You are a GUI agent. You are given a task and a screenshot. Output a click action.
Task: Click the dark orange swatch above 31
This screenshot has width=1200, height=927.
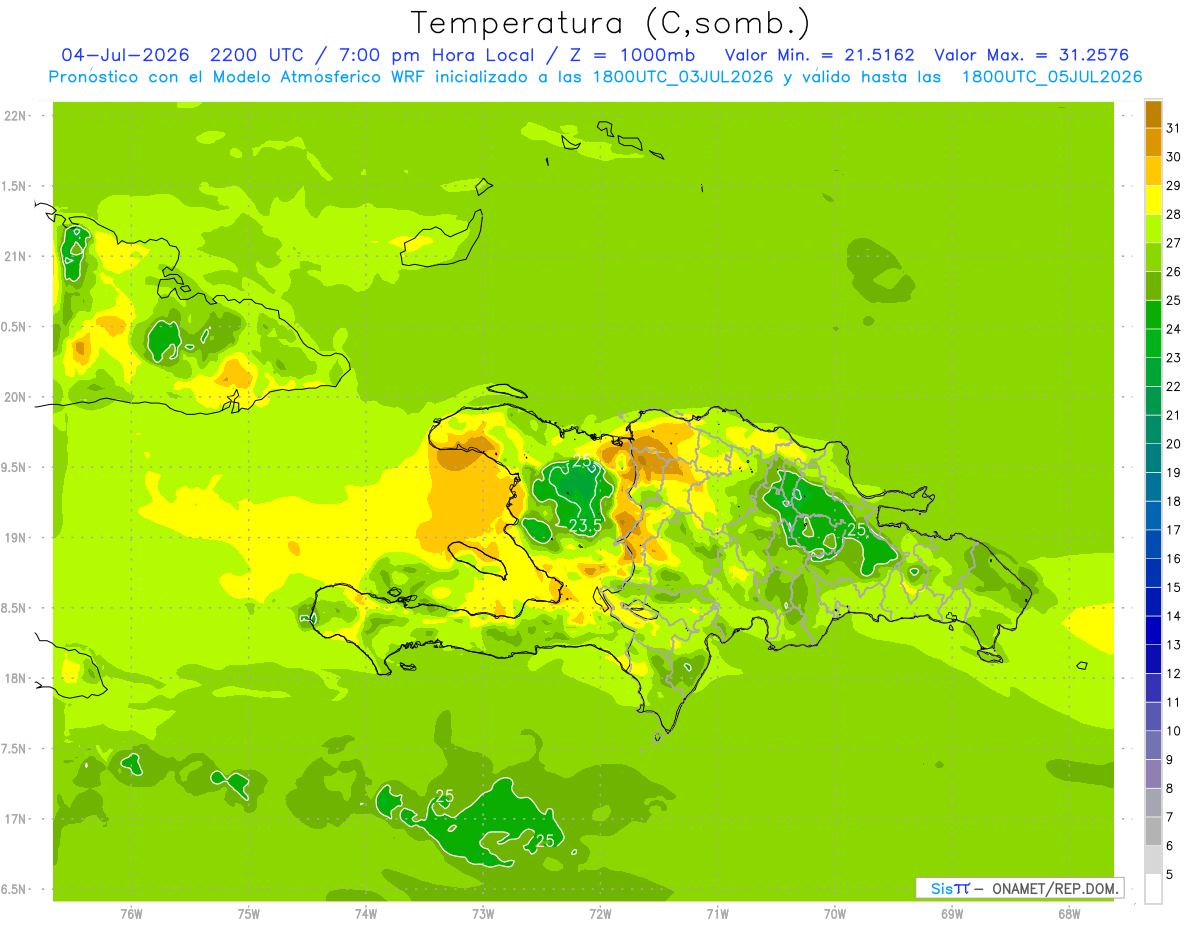pyautogui.click(x=1153, y=113)
